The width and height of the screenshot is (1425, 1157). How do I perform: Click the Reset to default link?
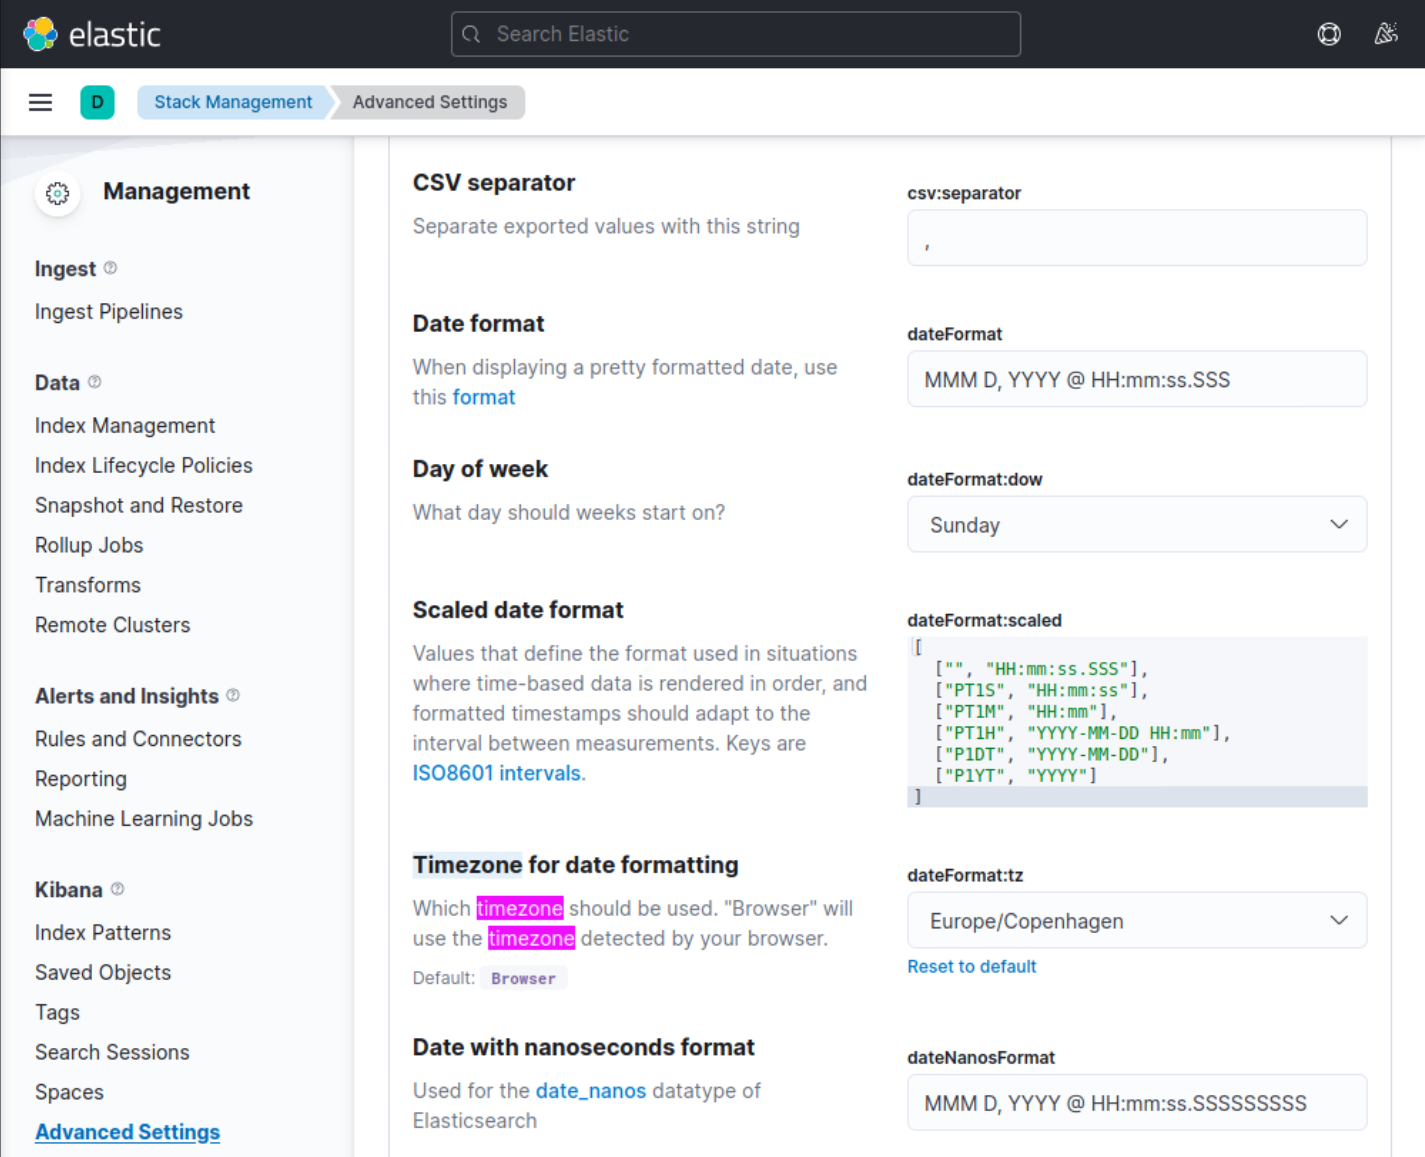971,967
